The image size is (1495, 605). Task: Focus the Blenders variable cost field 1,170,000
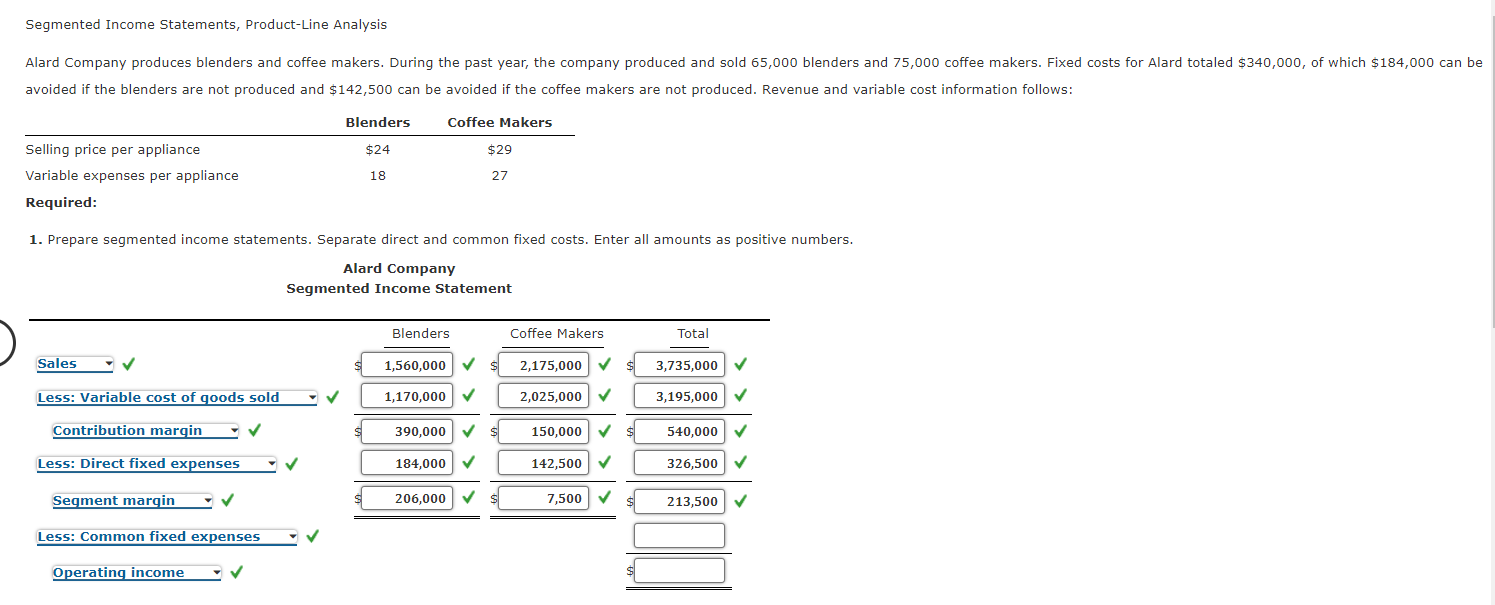click(x=406, y=396)
